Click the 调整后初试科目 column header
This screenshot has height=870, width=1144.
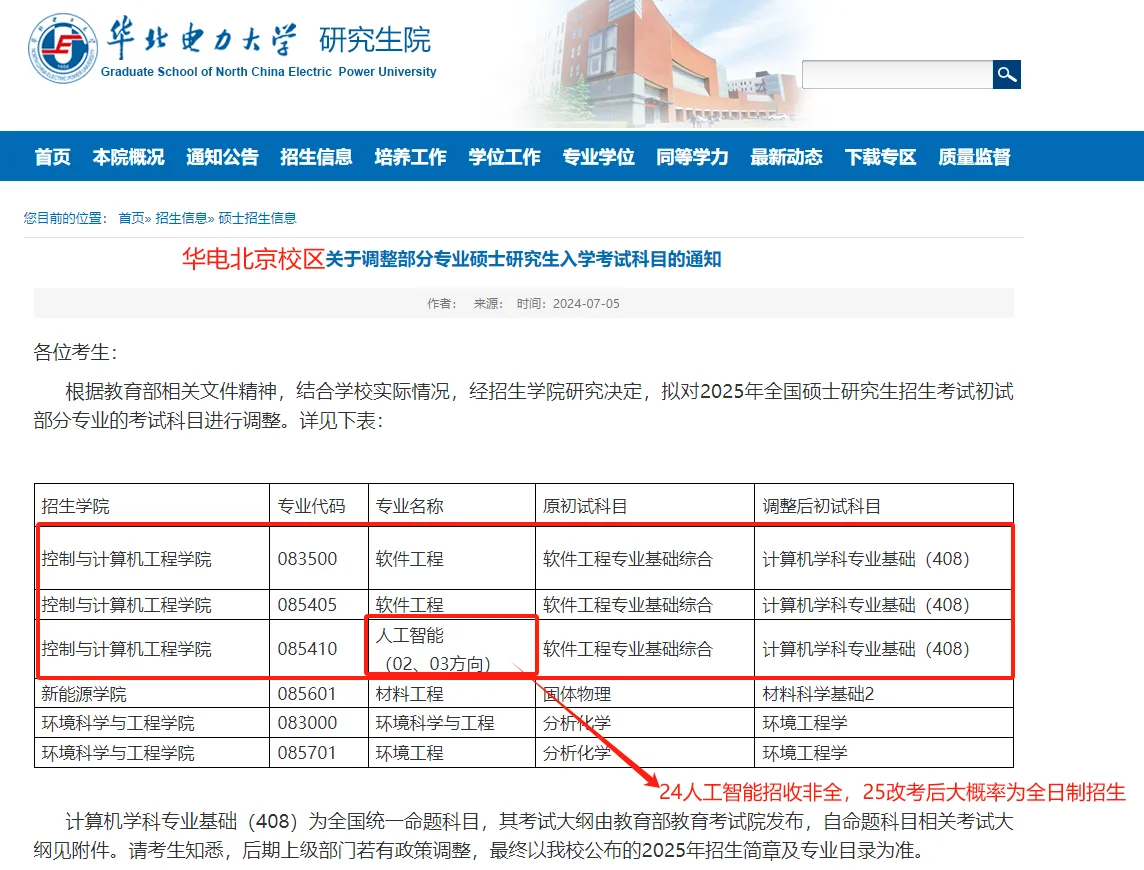[884, 506]
